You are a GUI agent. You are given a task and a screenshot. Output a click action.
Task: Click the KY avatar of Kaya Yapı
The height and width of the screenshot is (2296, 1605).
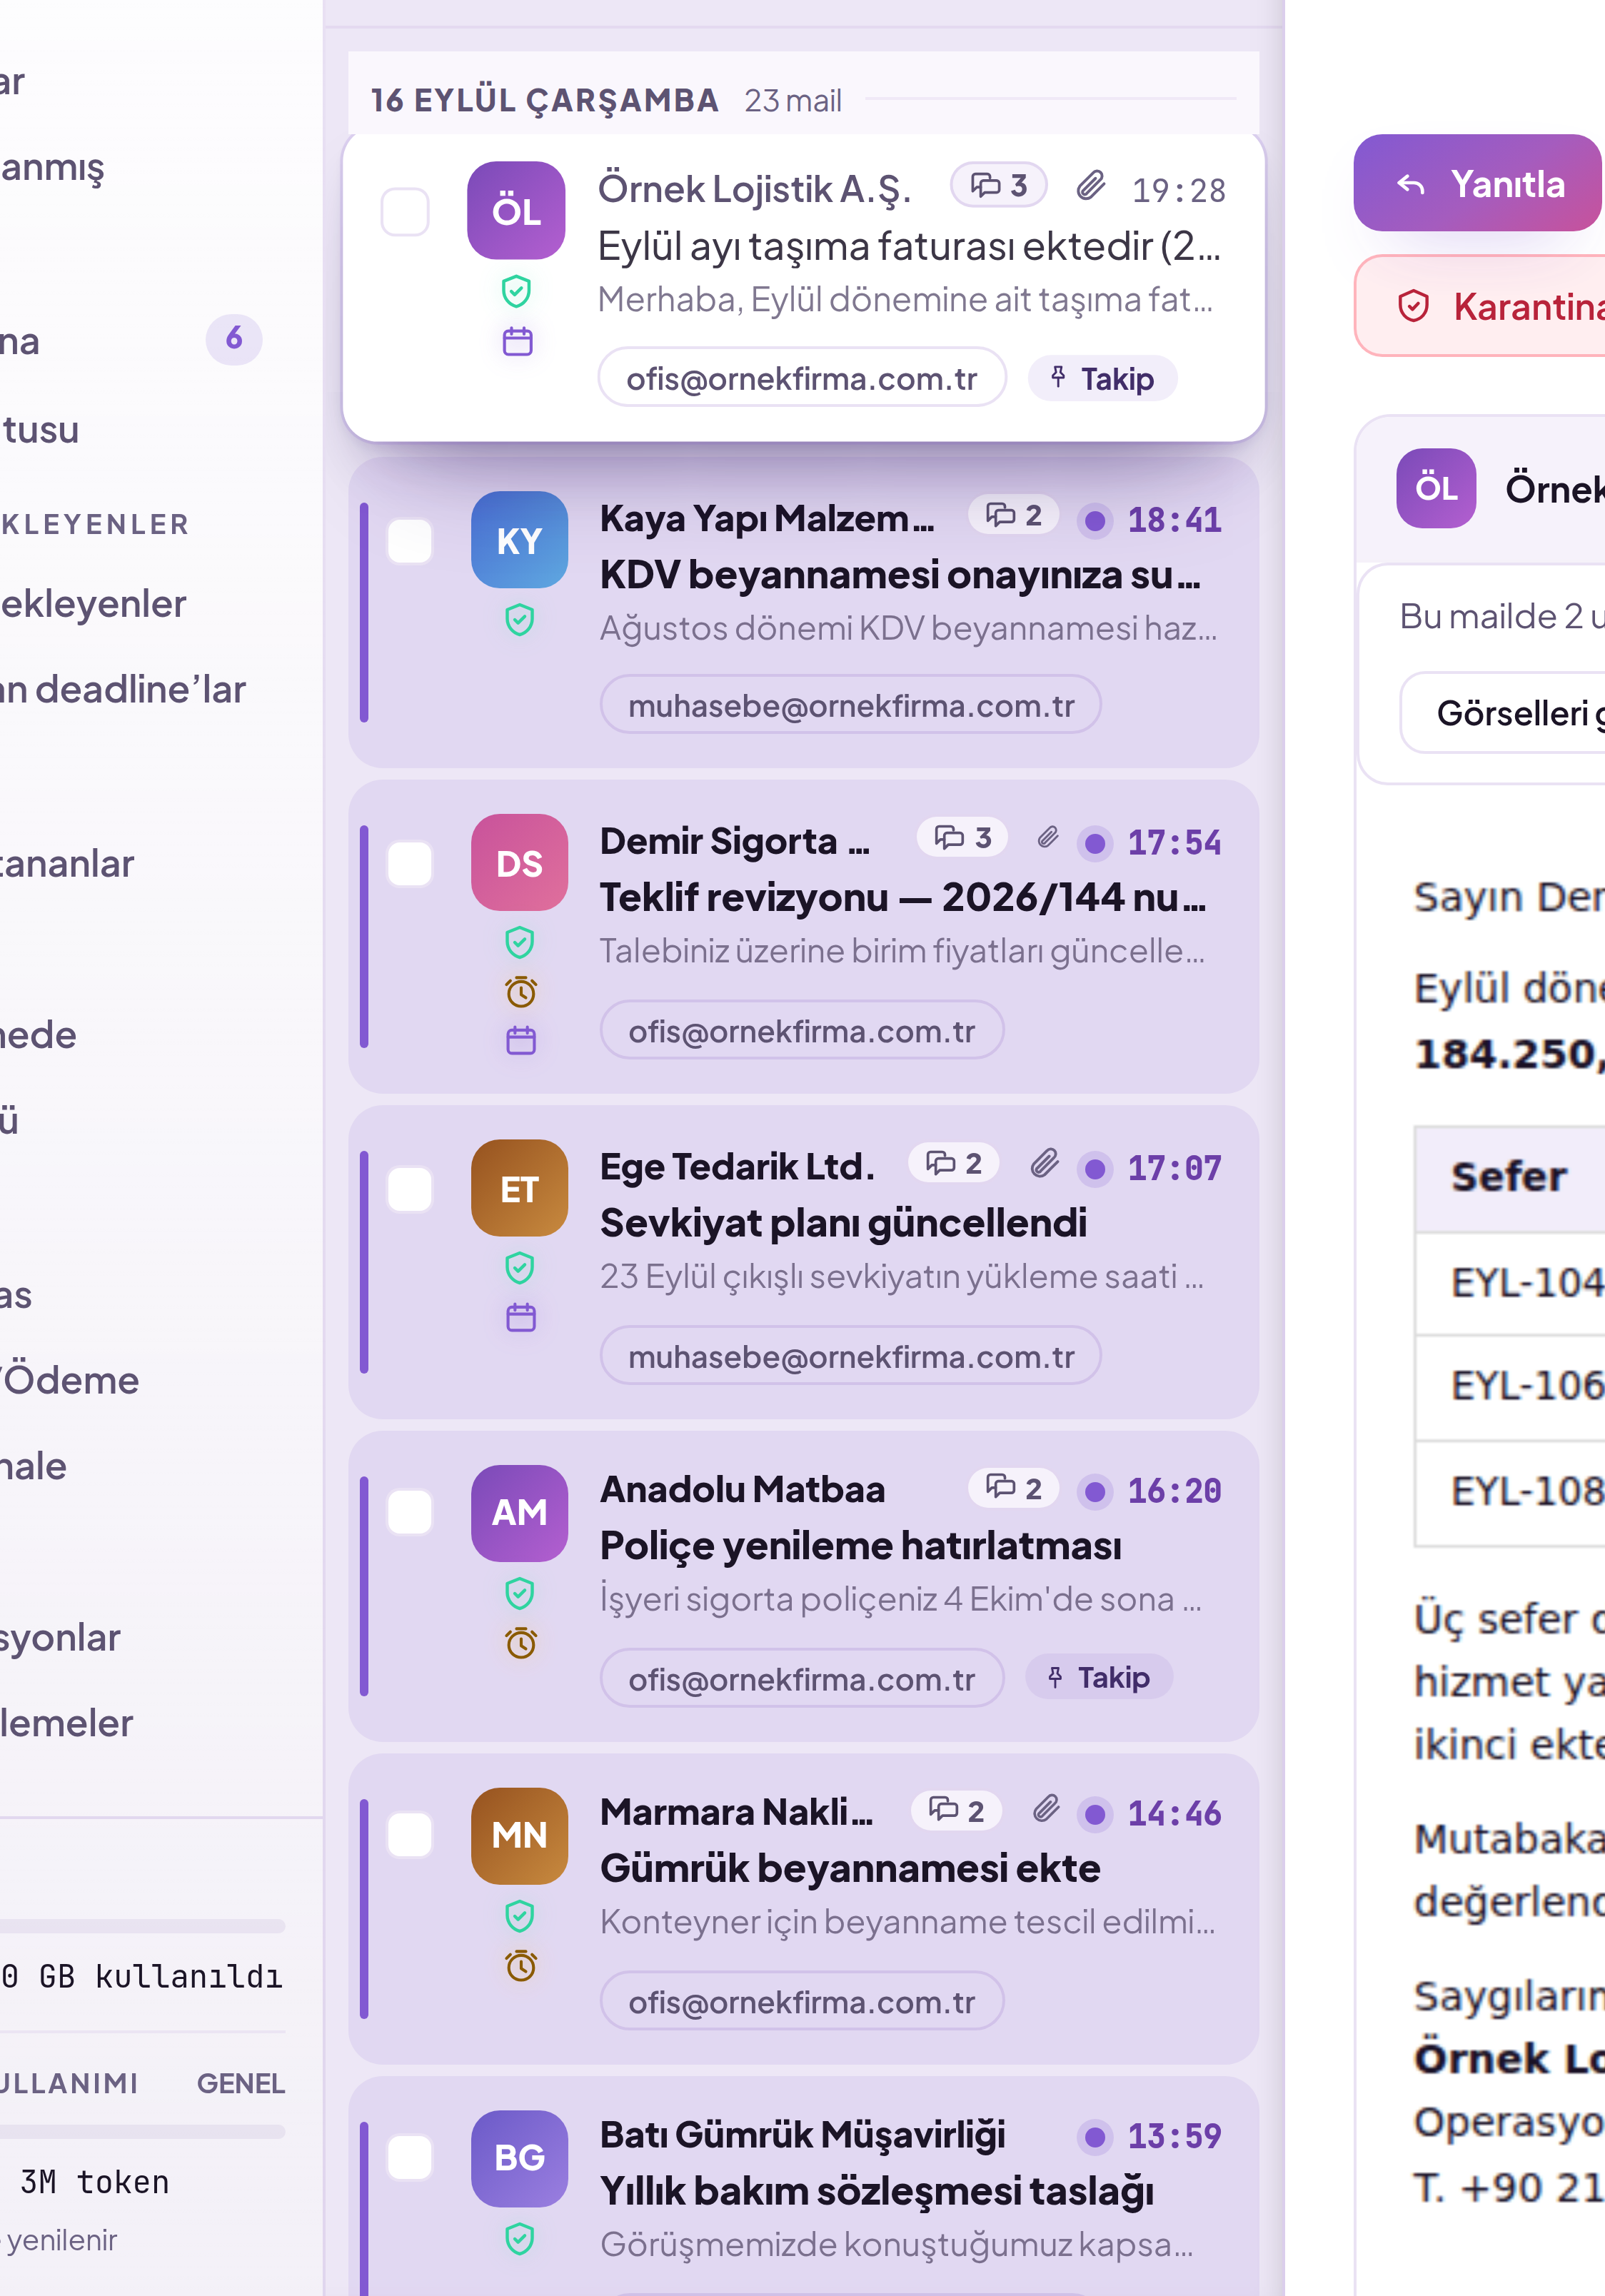pyautogui.click(x=520, y=540)
